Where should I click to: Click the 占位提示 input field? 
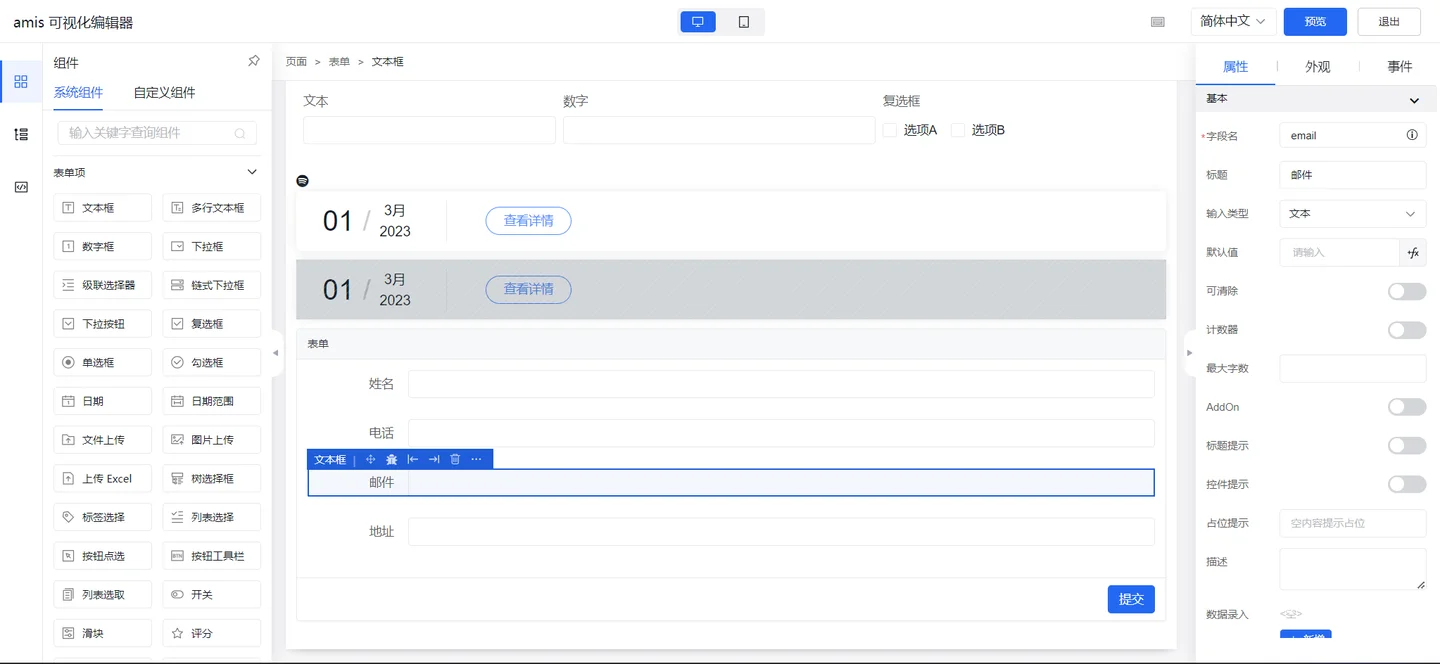tap(1353, 523)
